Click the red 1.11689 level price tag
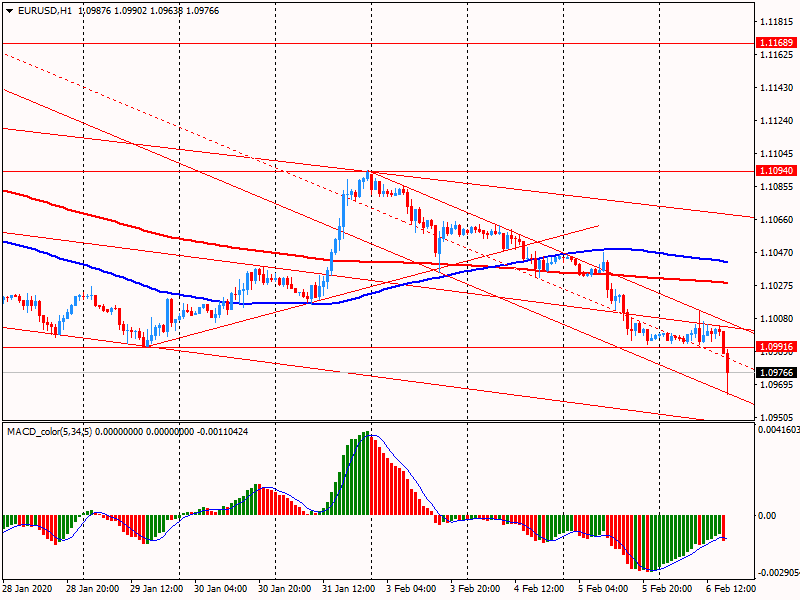This screenshot has height=600, width=800. tap(776, 43)
